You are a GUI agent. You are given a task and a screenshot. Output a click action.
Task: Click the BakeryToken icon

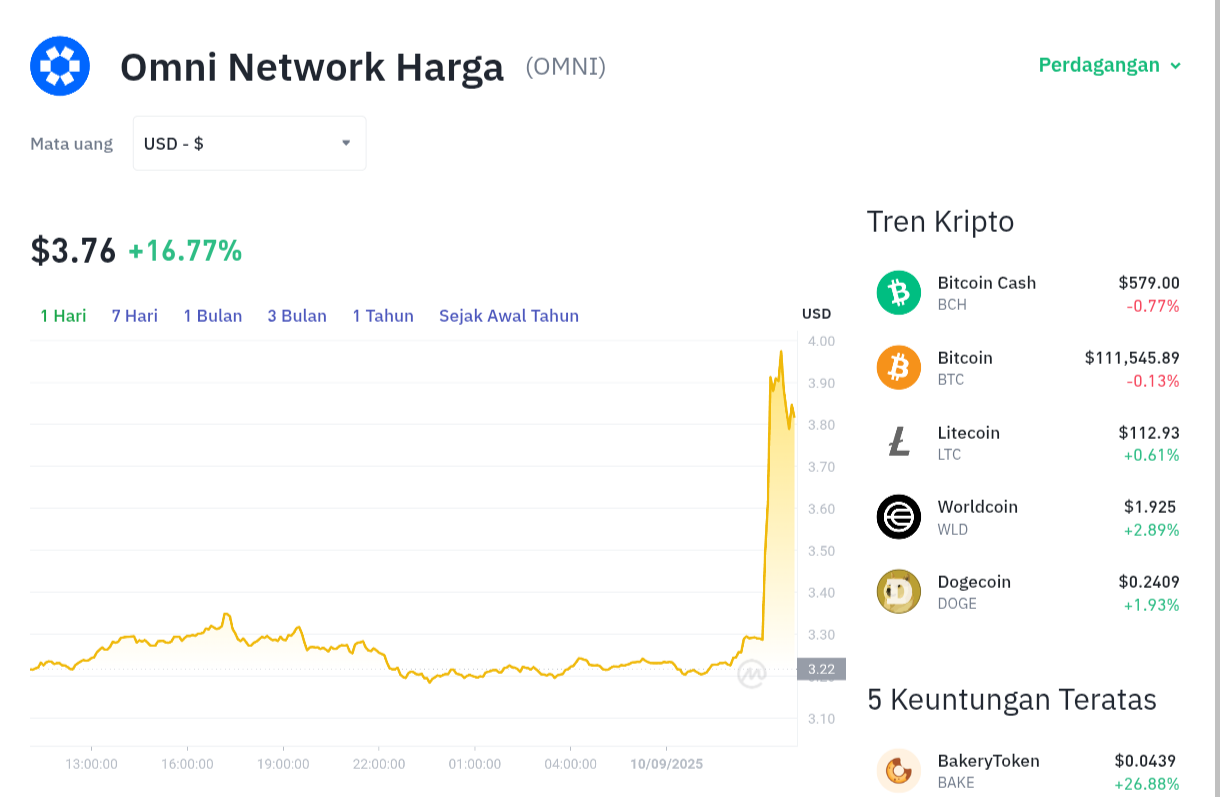(x=898, y=771)
